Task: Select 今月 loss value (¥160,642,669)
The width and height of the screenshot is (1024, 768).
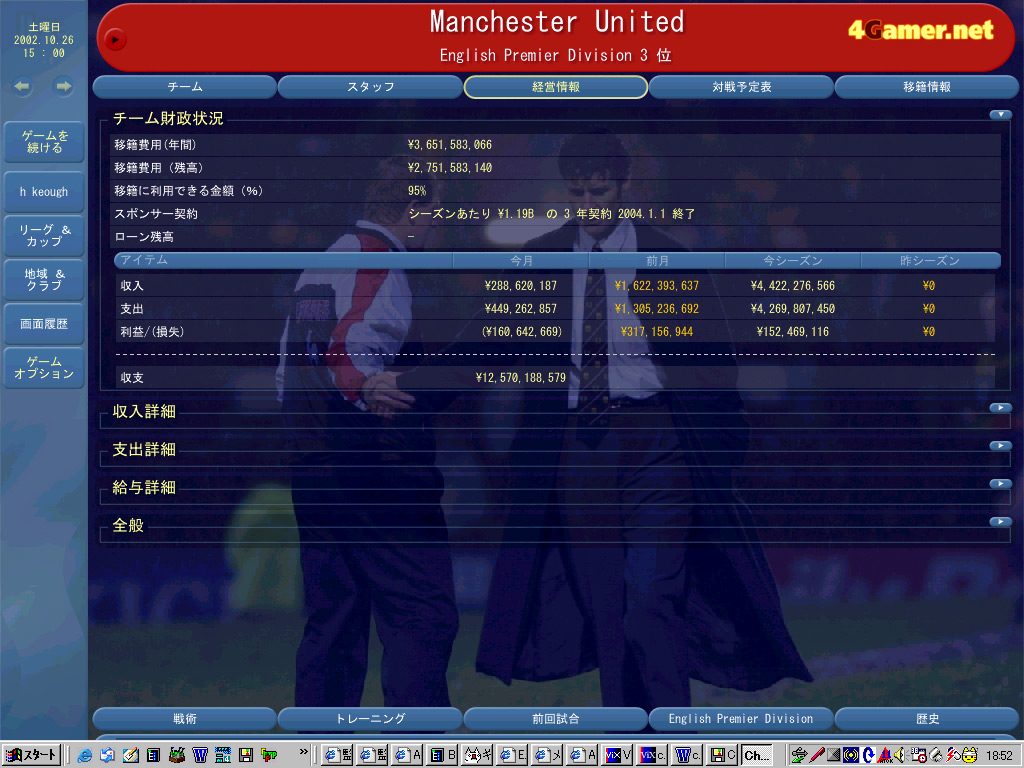Action: [x=522, y=332]
